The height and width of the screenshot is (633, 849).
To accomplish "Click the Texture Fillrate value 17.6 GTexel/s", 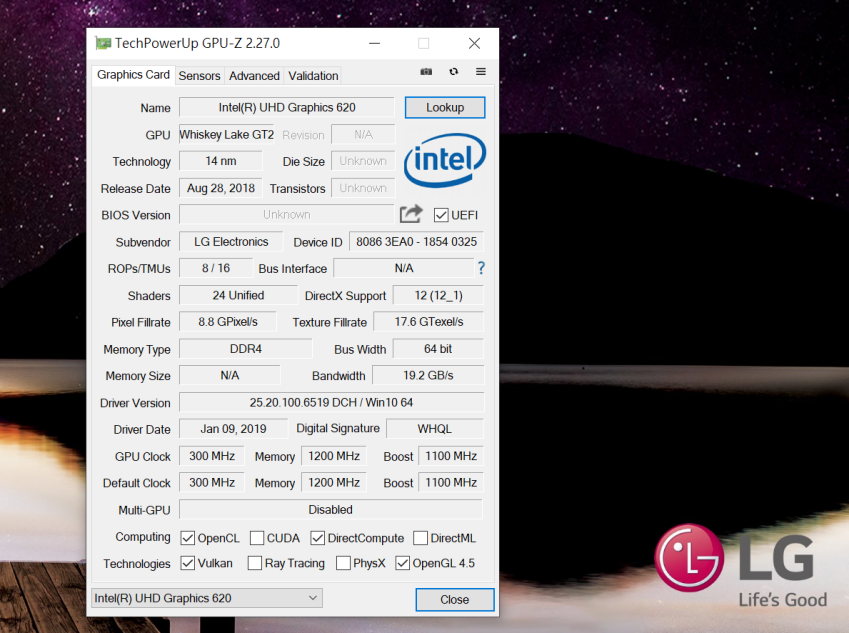I will 428,322.
